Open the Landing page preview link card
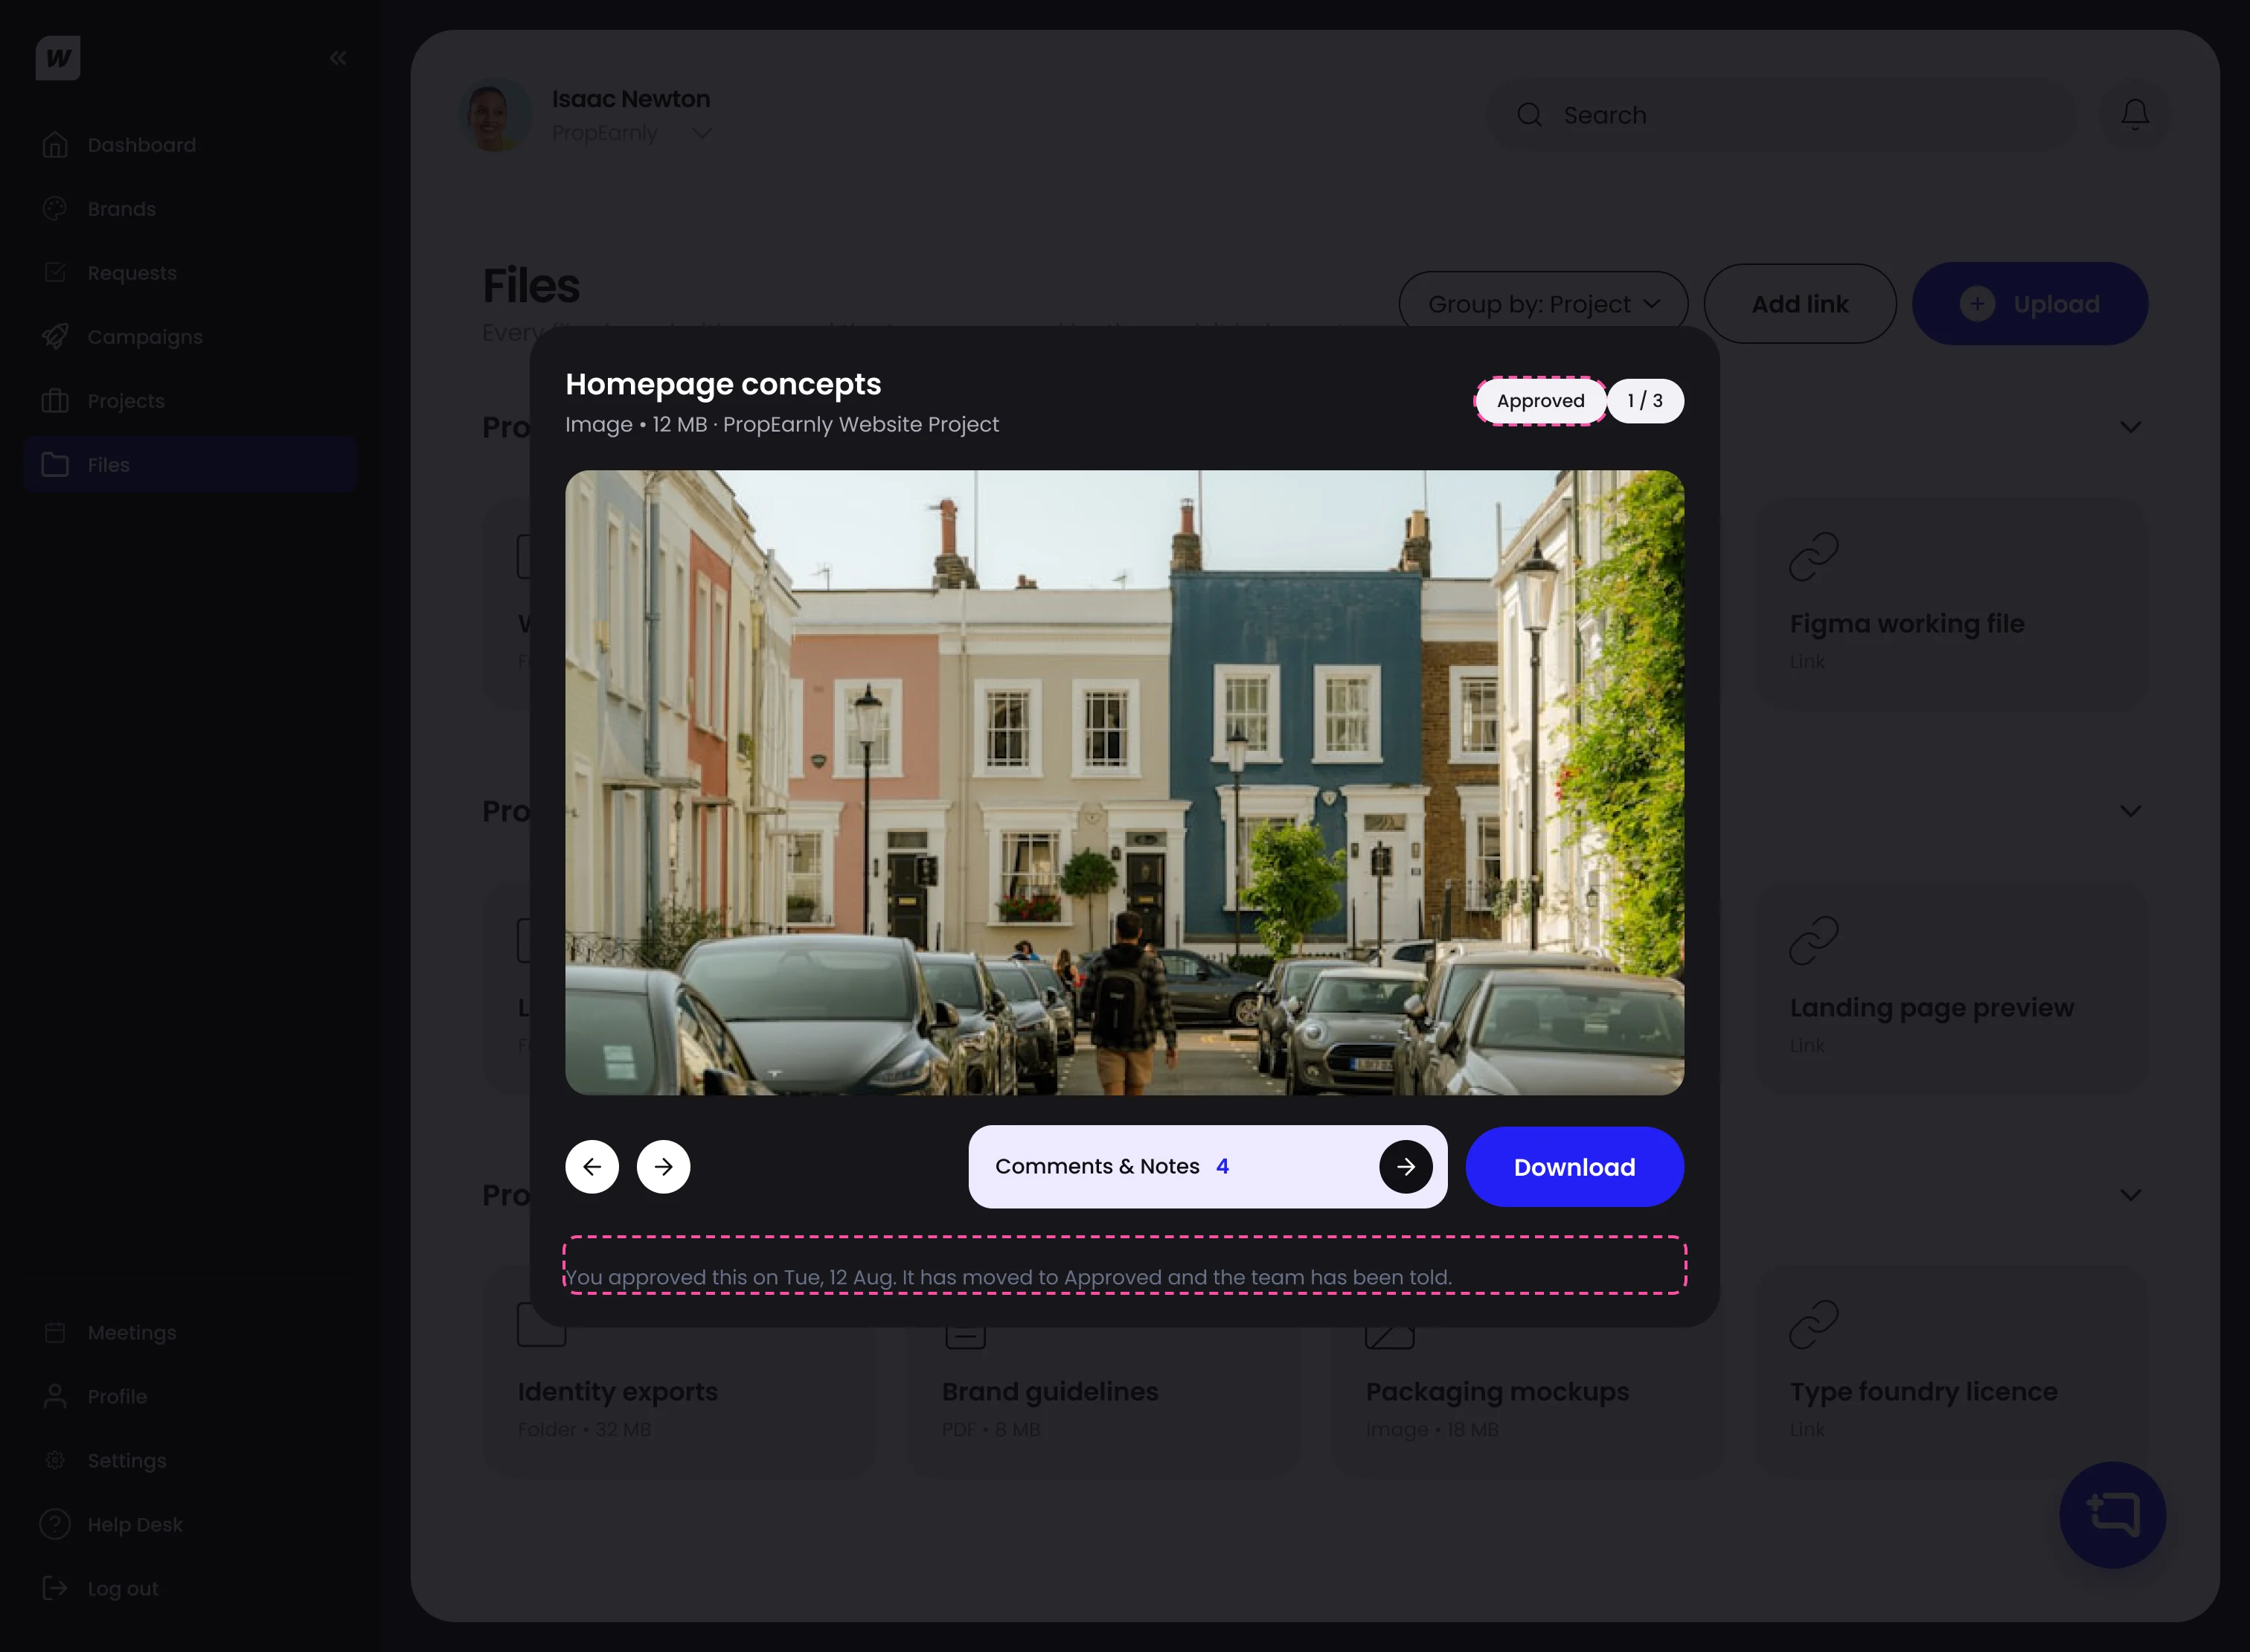 point(1952,988)
